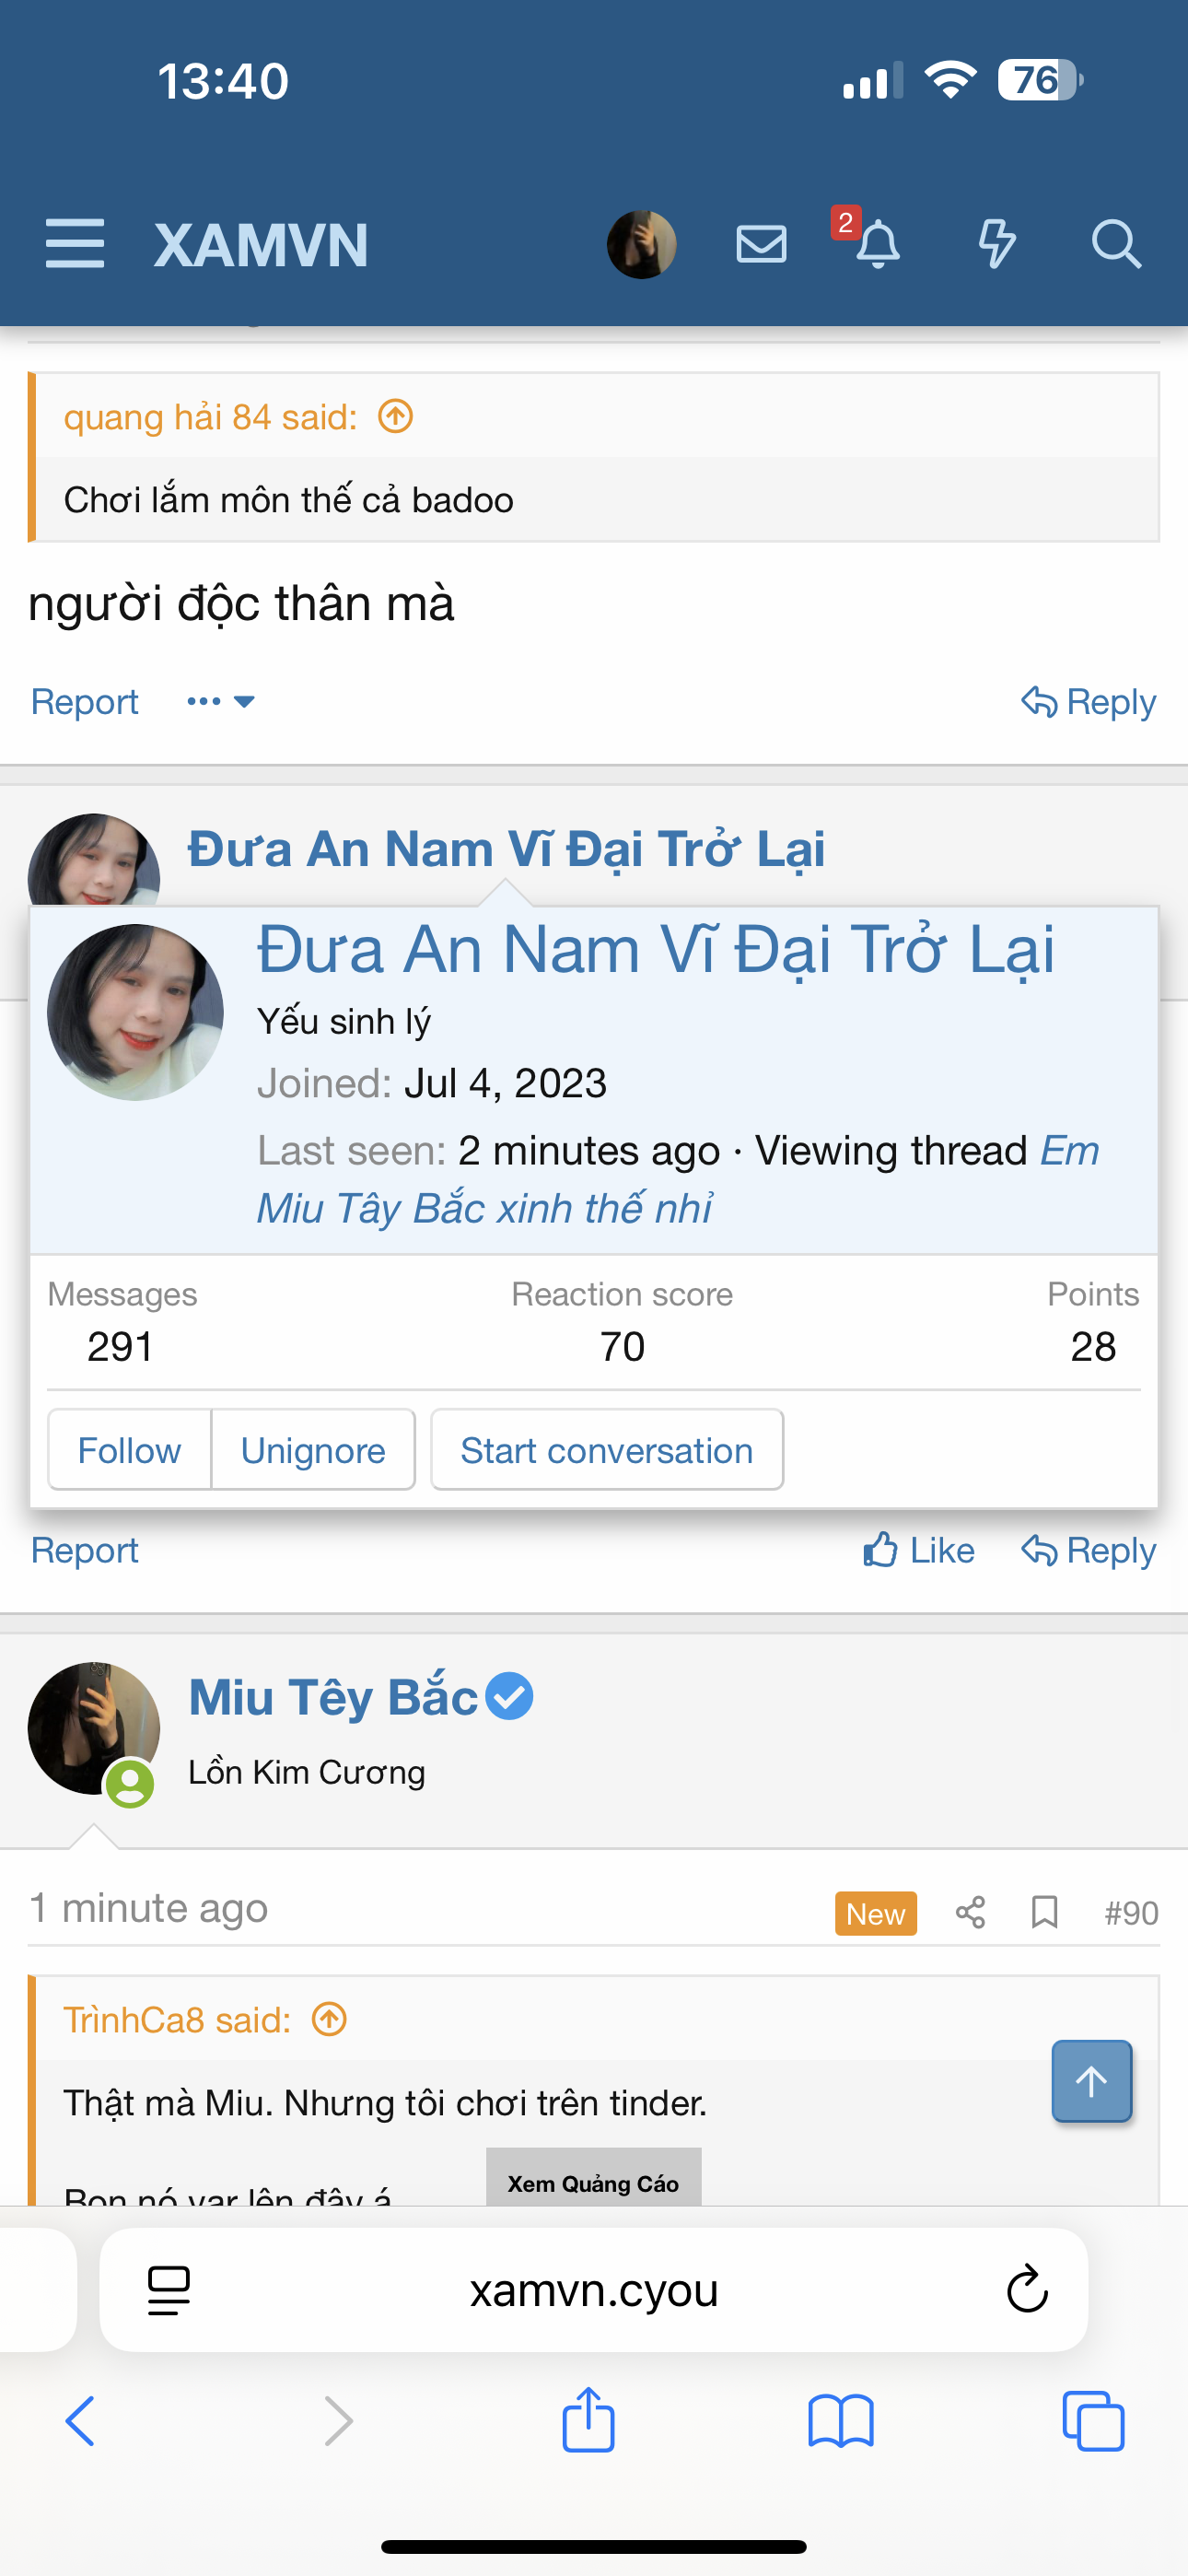Tap the What's new lightning bolt icon
Viewport: 1188px width, 2576px height.
coord(996,244)
